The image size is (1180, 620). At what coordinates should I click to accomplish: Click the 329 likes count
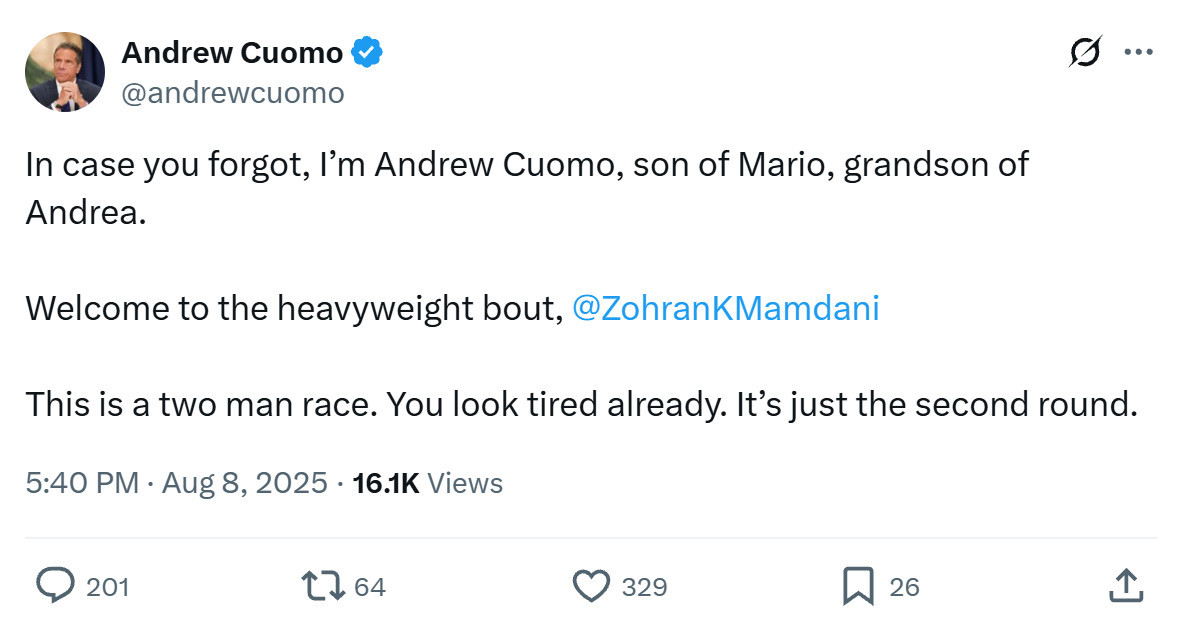[644, 587]
